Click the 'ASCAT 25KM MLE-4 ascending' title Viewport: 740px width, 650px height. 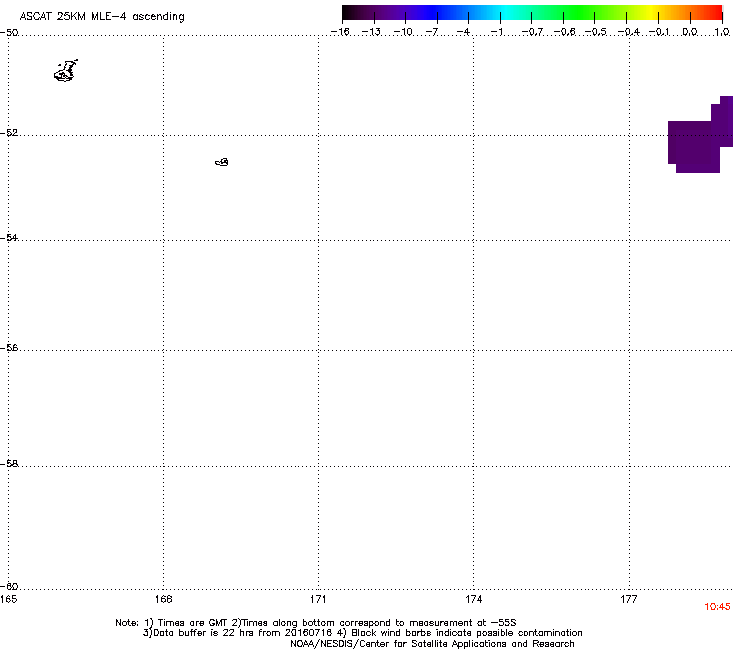pos(102,17)
